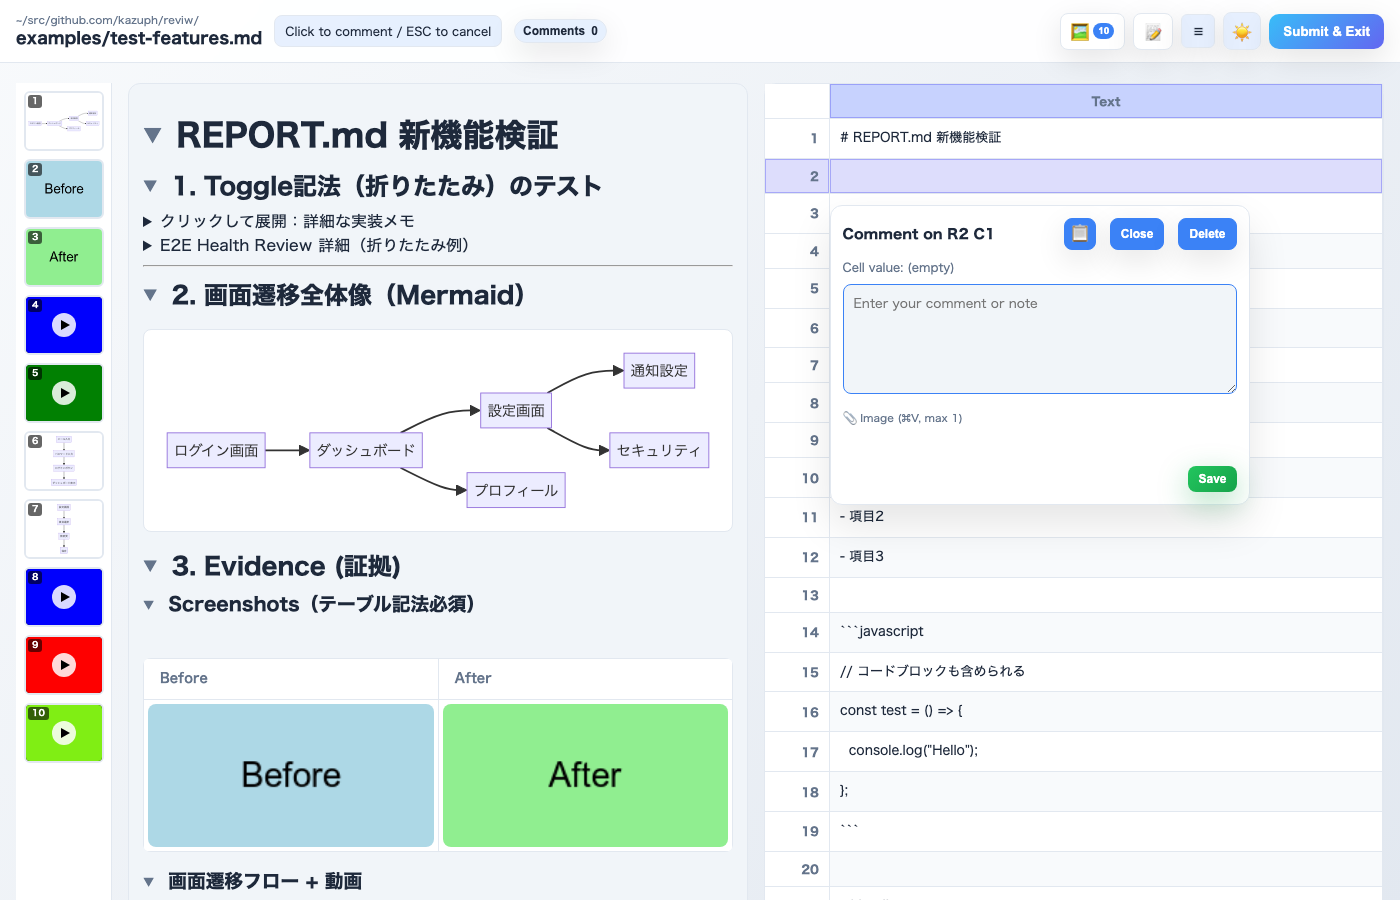This screenshot has width=1400, height=900.
Task: Open the hamburger menu in the toolbar
Action: (1197, 31)
